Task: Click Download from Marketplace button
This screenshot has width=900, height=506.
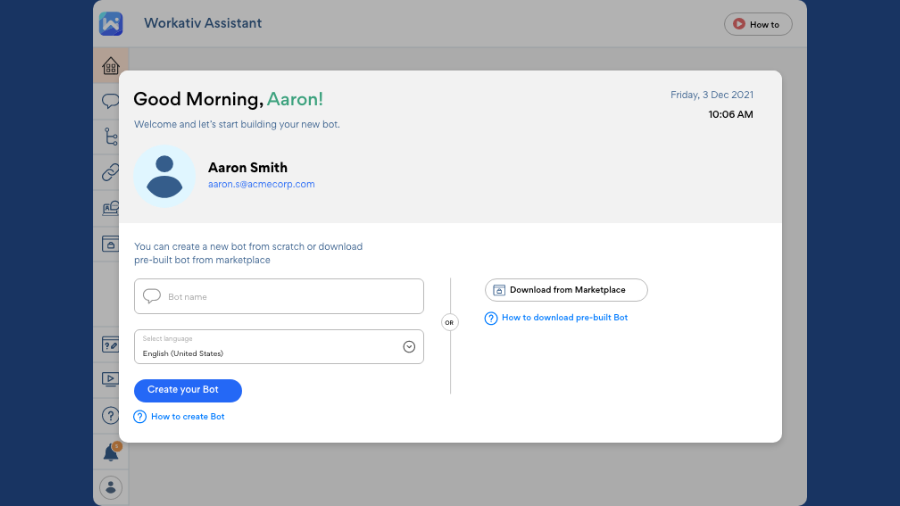Action: (566, 290)
